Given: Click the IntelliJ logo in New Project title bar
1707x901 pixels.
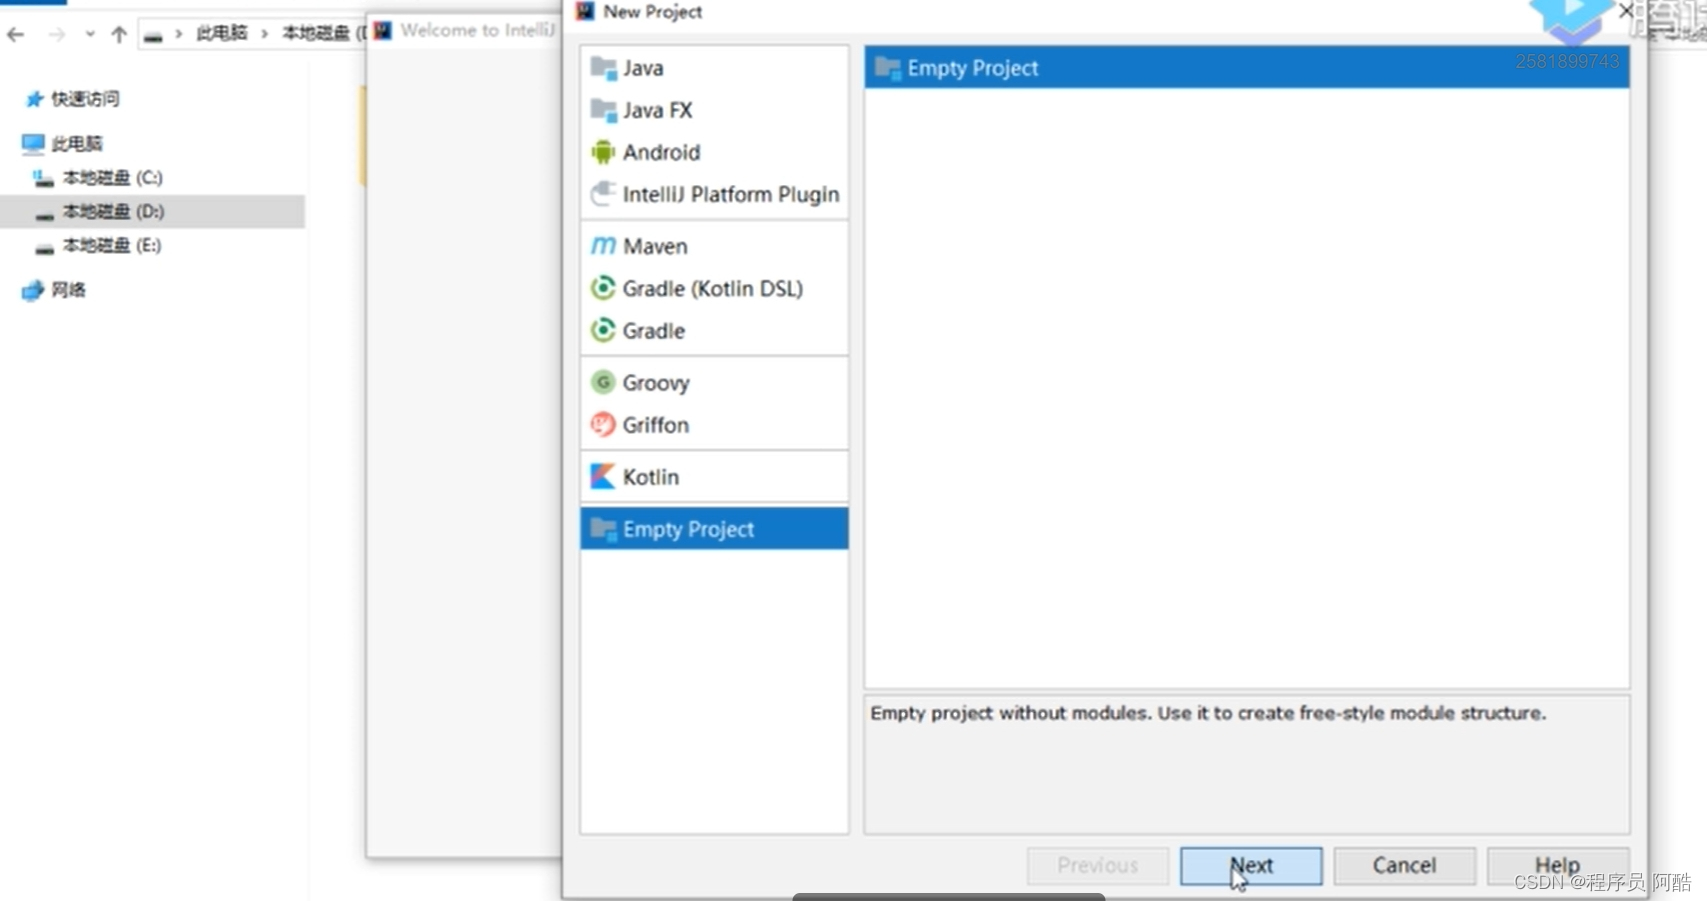Looking at the screenshot, I should [x=585, y=11].
